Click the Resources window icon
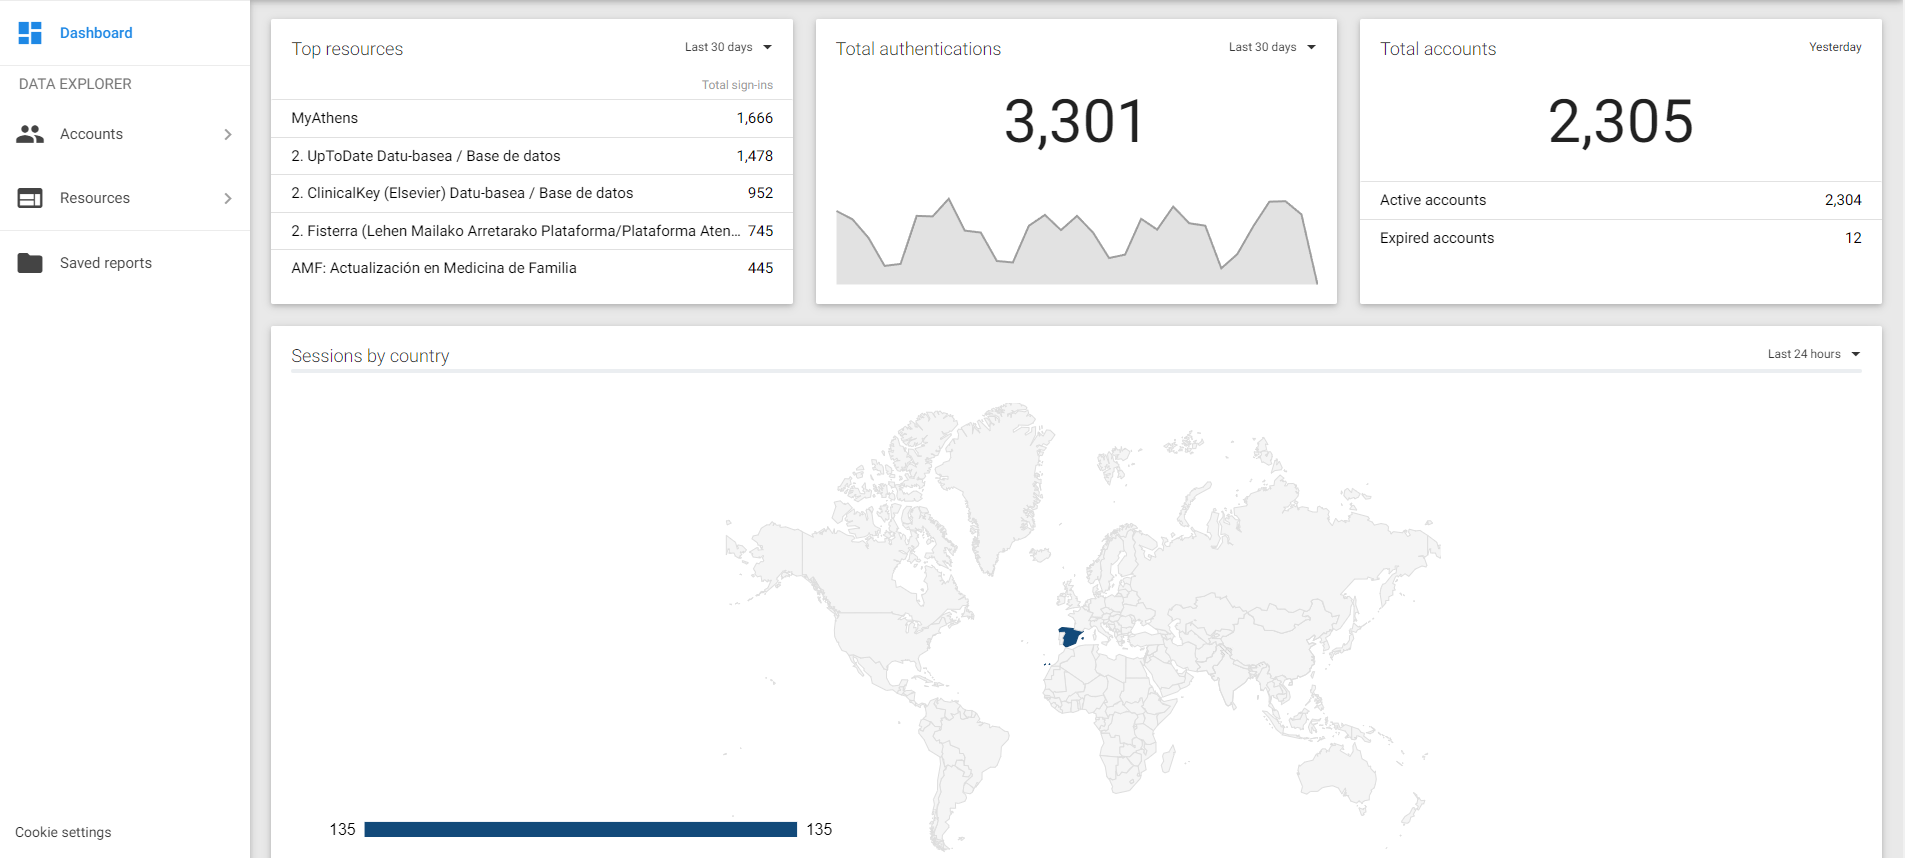Viewport: 1905px width, 858px height. 30,198
